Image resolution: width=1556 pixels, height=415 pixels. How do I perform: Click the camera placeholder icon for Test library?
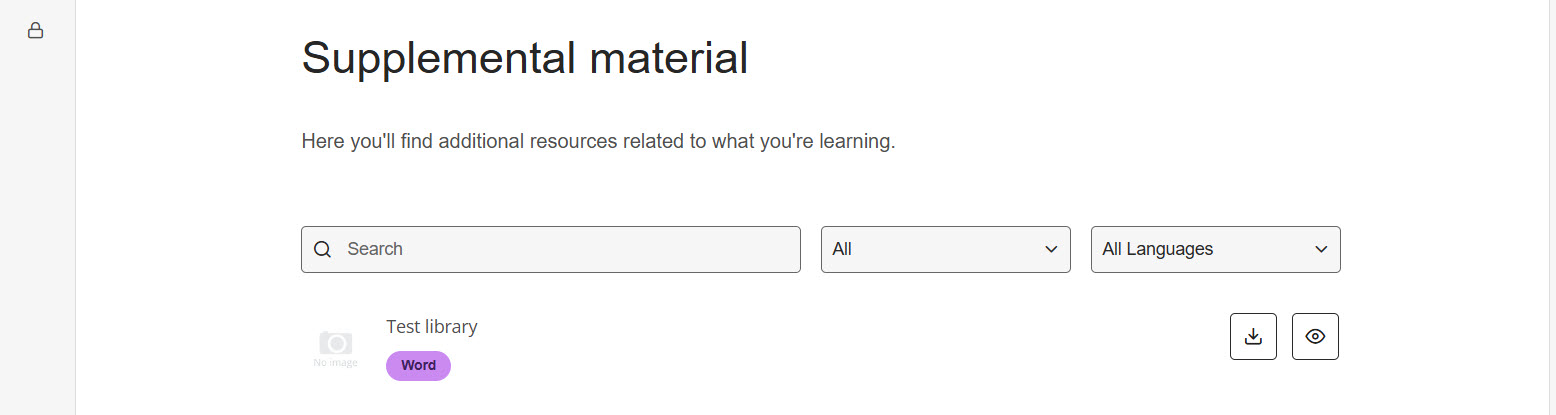pos(336,342)
